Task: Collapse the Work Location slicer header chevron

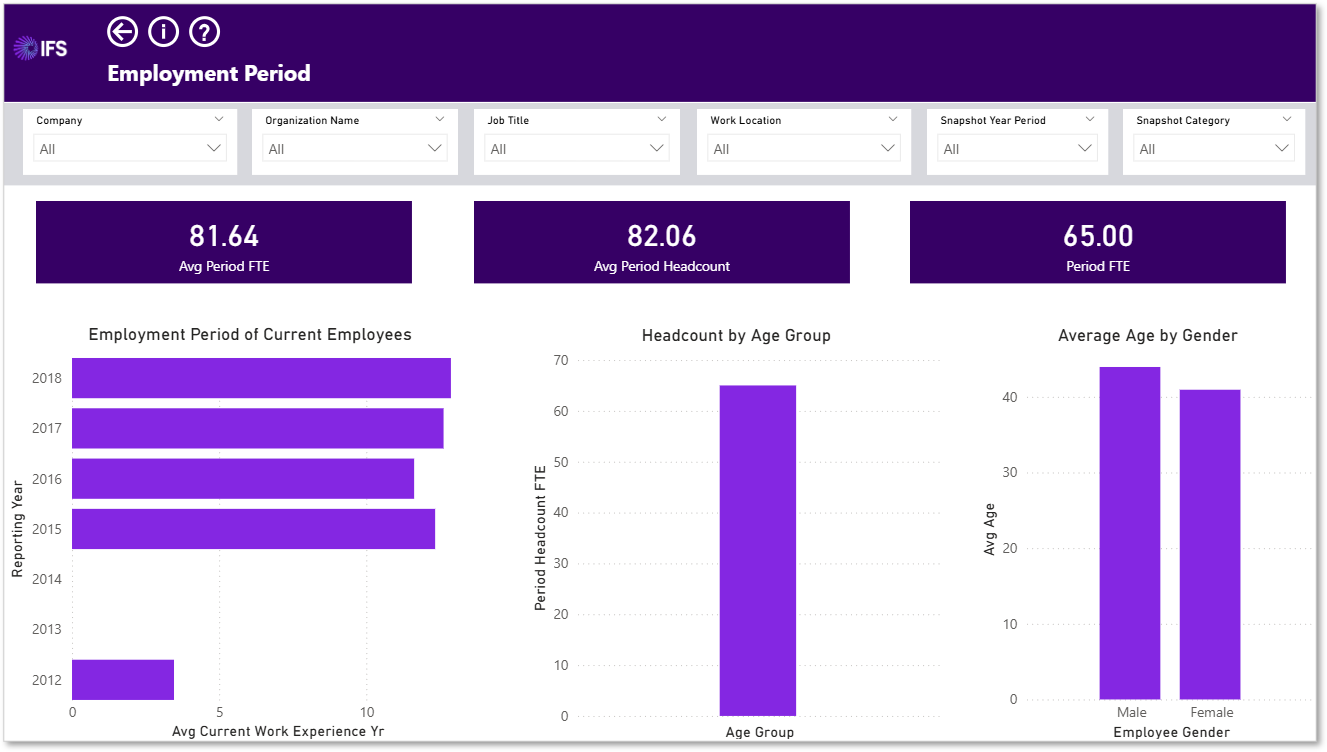Action: point(893,119)
